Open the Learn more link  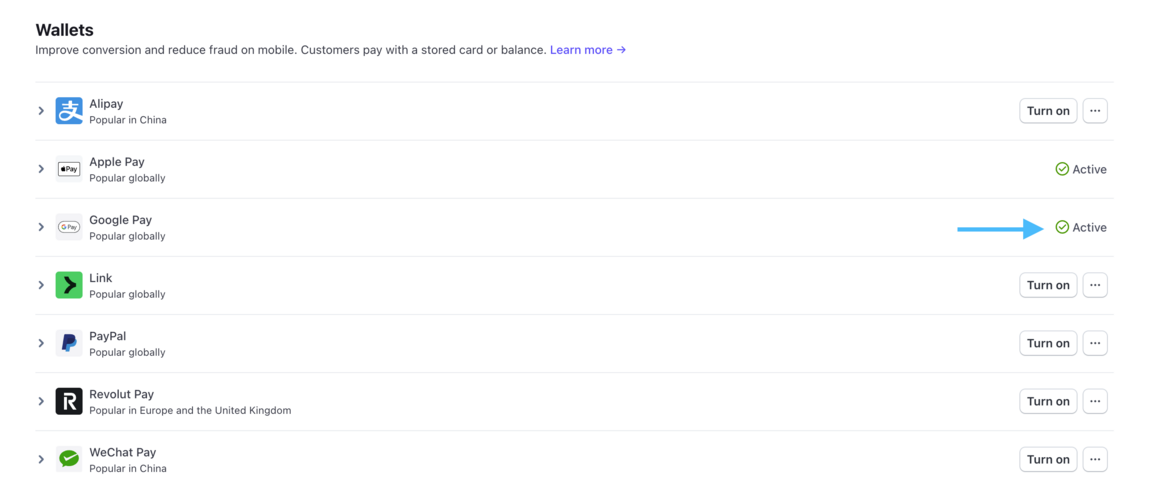coord(587,50)
